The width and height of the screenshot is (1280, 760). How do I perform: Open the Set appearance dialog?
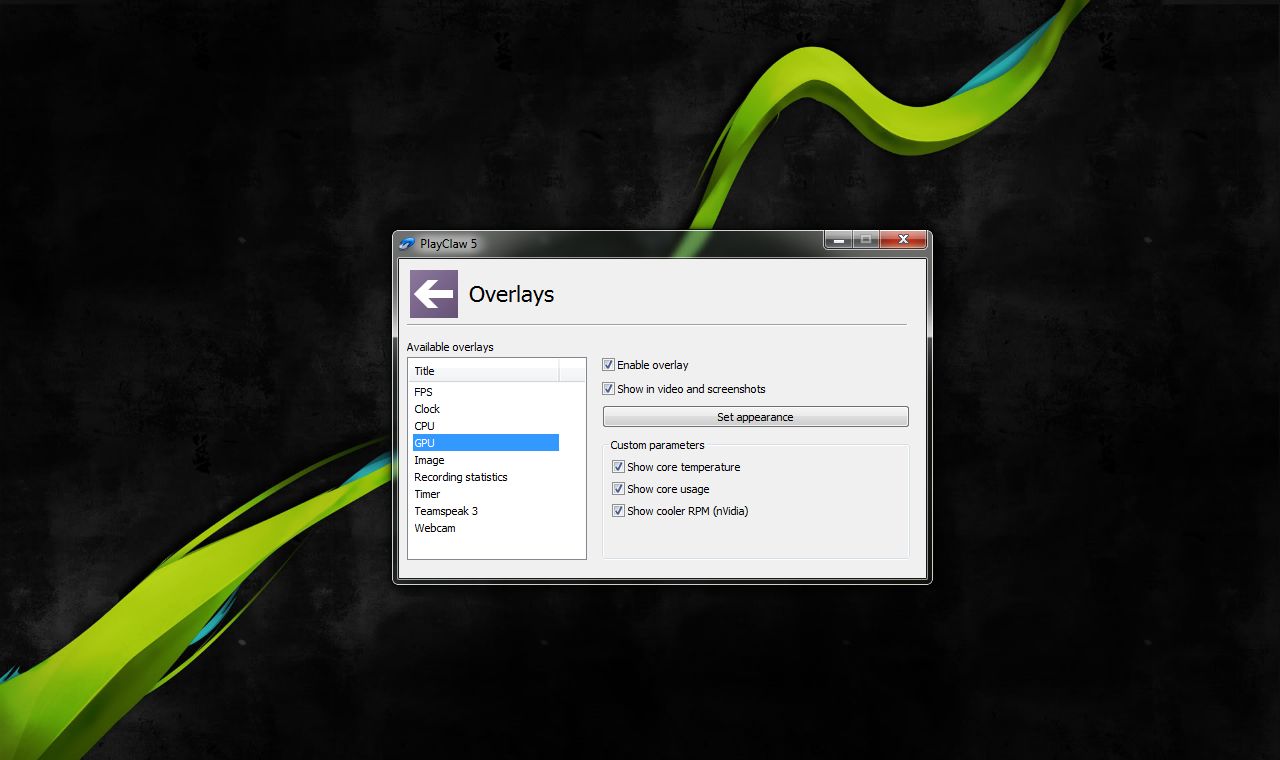(756, 417)
